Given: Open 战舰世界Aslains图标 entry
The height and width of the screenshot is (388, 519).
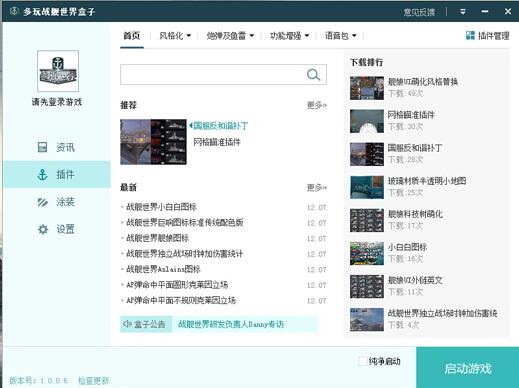Looking at the screenshot, I should tap(163, 269).
